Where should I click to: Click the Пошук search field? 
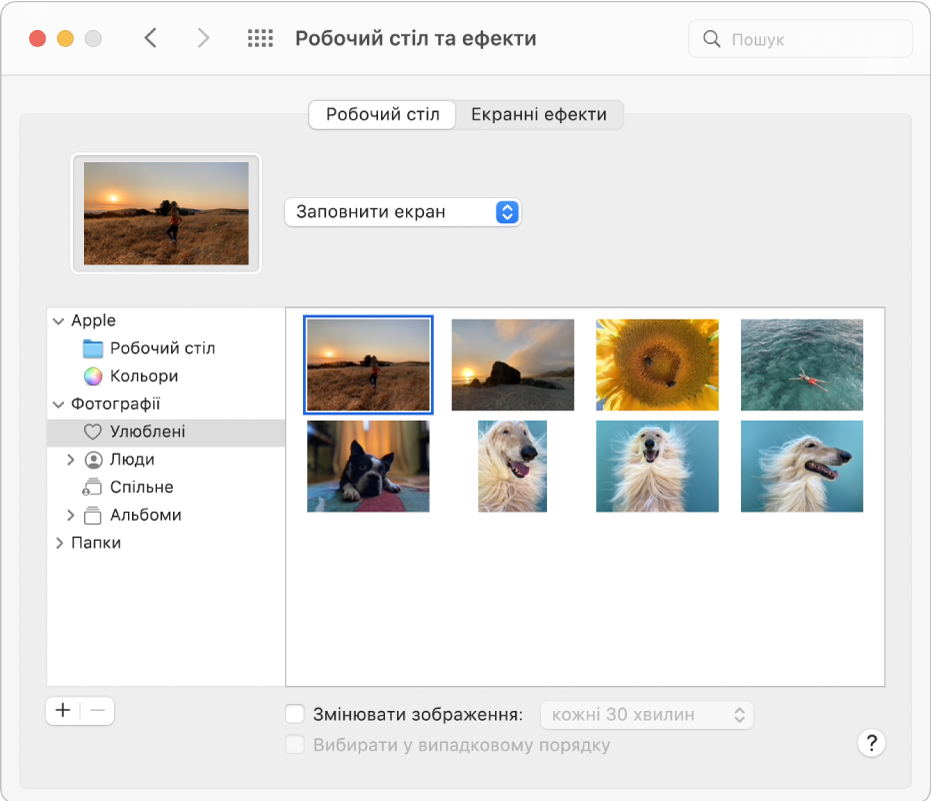pyautogui.click(x=800, y=39)
